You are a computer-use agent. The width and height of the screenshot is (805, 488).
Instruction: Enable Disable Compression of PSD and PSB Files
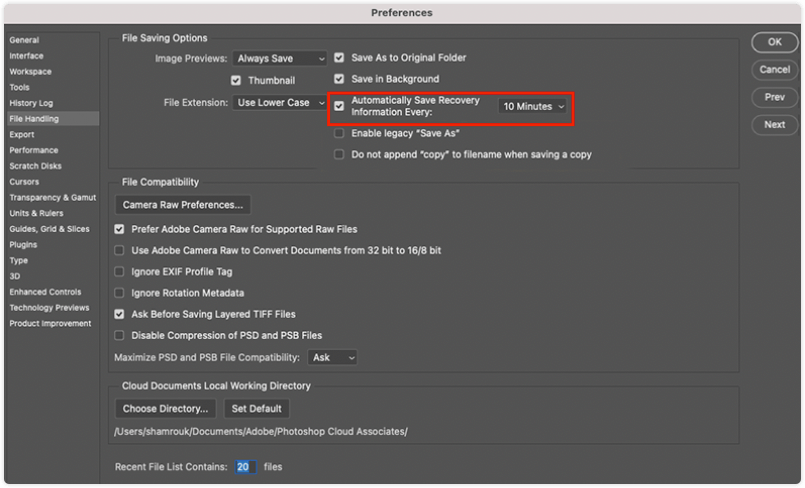119,335
